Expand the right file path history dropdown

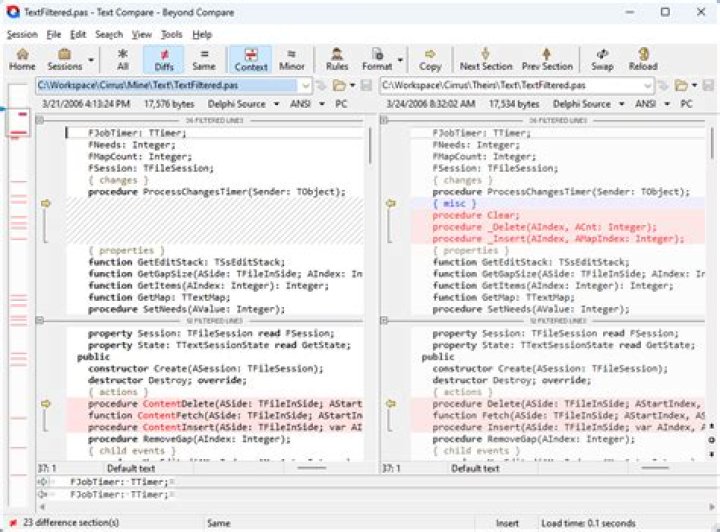[647, 85]
